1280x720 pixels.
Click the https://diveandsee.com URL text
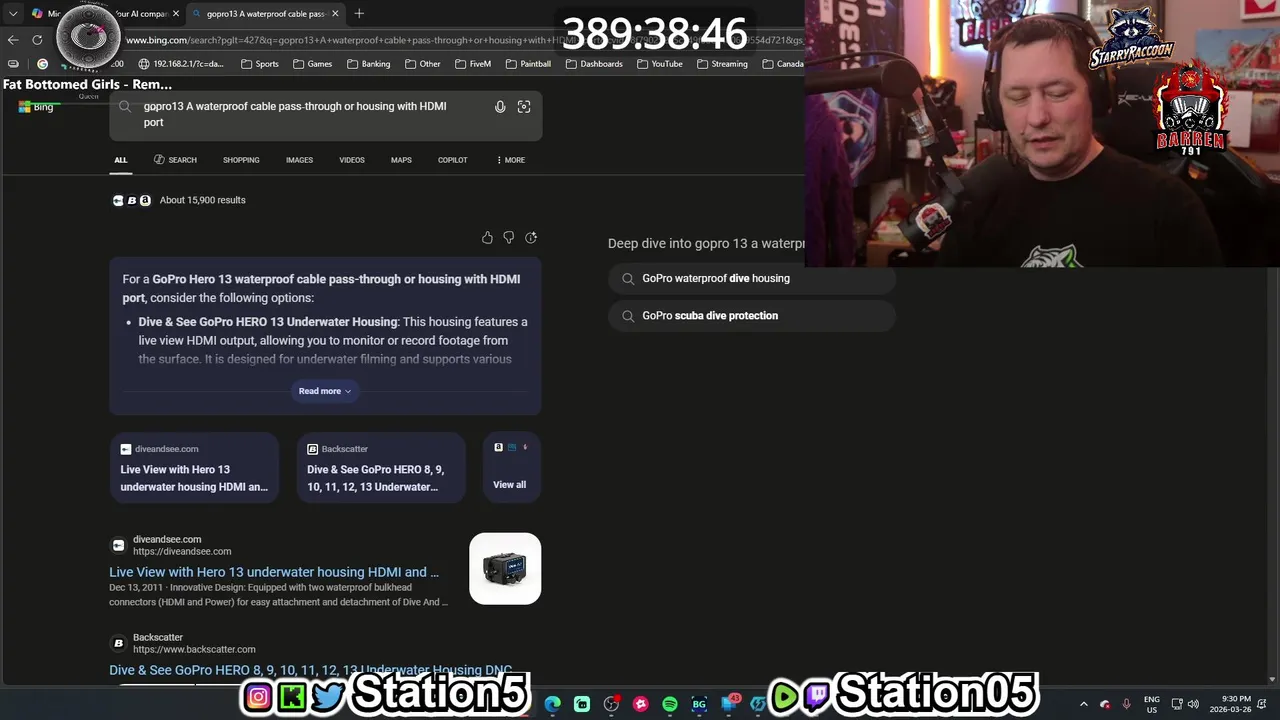pyautogui.click(x=182, y=551)
